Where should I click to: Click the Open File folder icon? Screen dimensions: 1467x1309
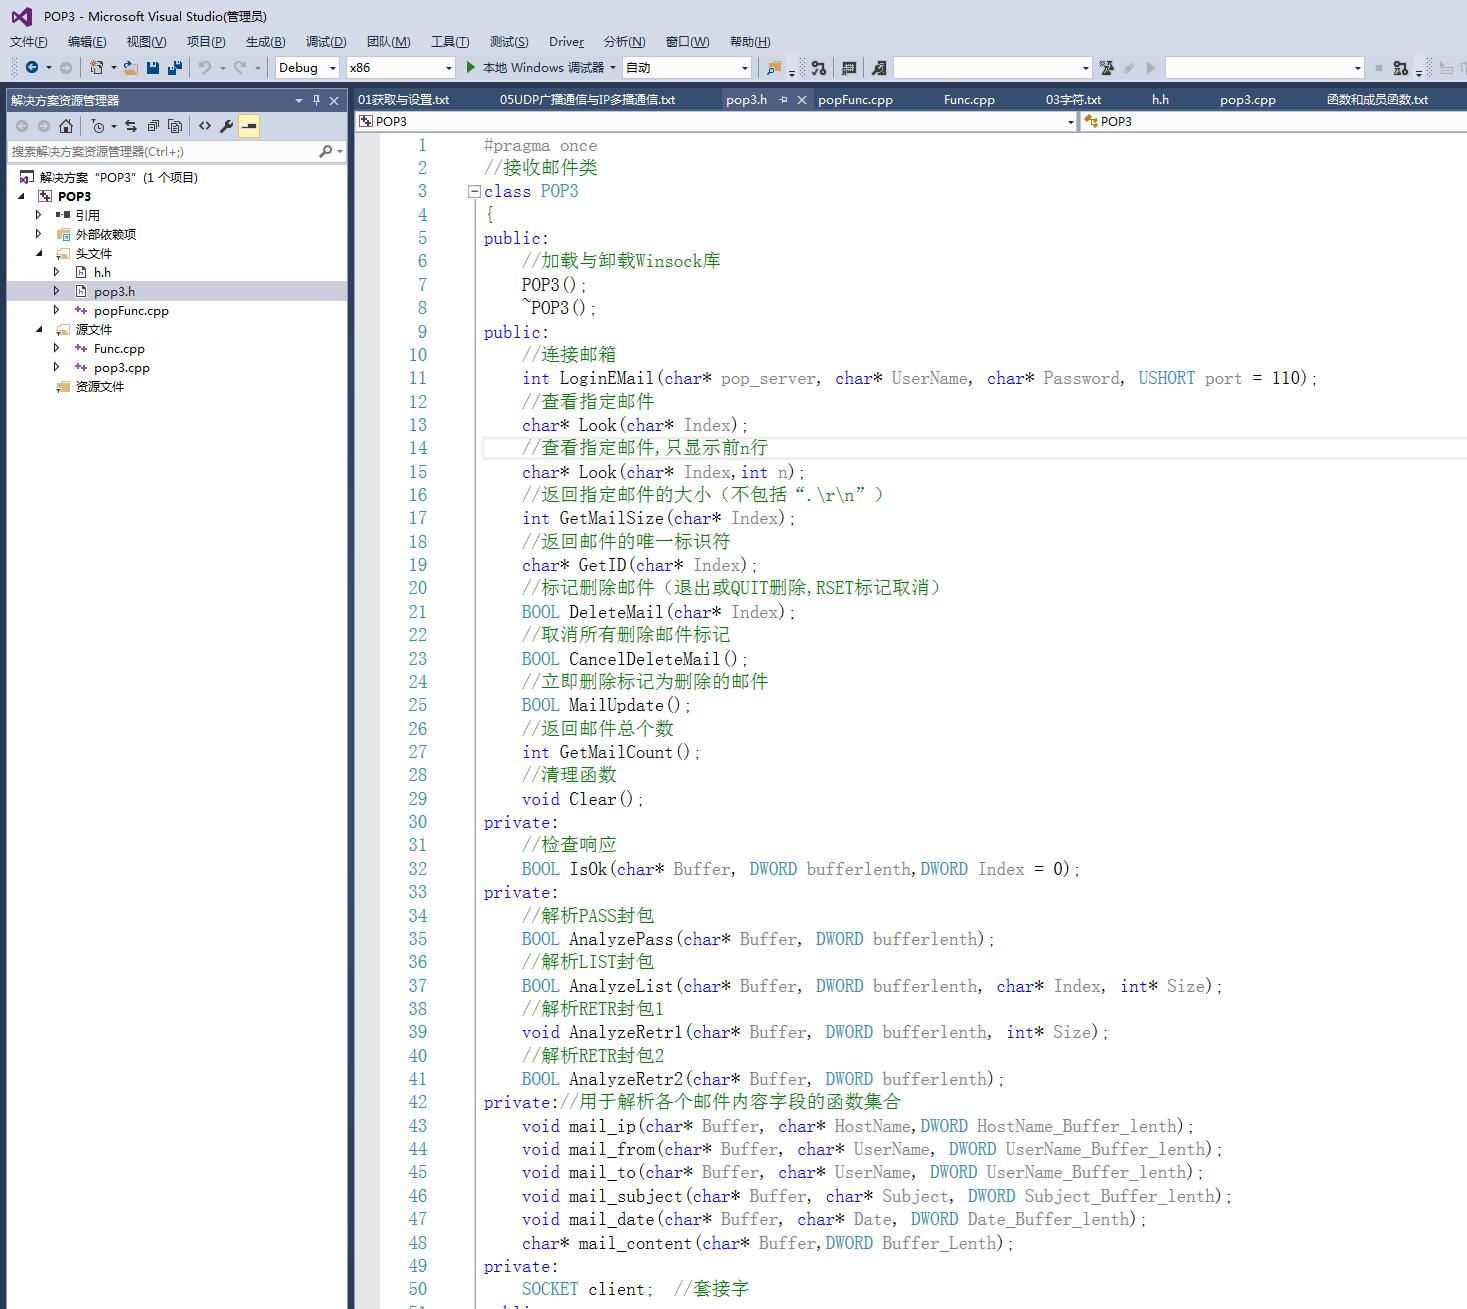[x=130, y=67]
